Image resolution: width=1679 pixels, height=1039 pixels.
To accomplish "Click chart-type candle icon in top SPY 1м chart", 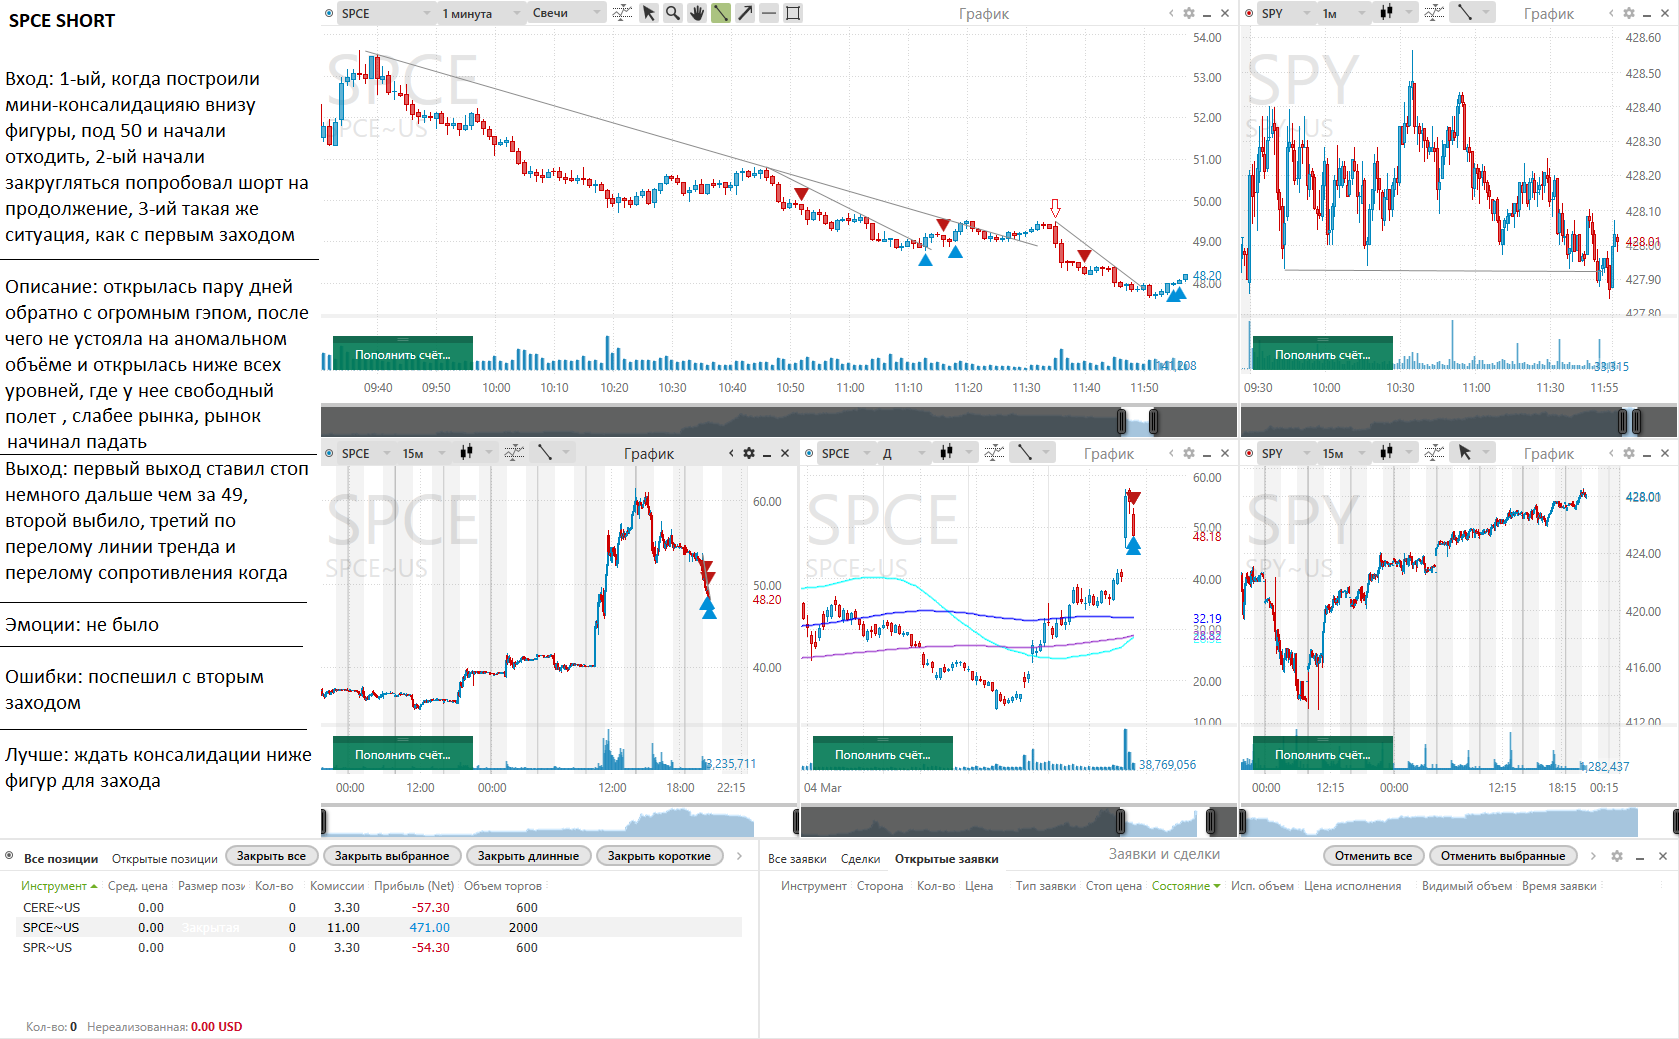I will pos(1386,13).
